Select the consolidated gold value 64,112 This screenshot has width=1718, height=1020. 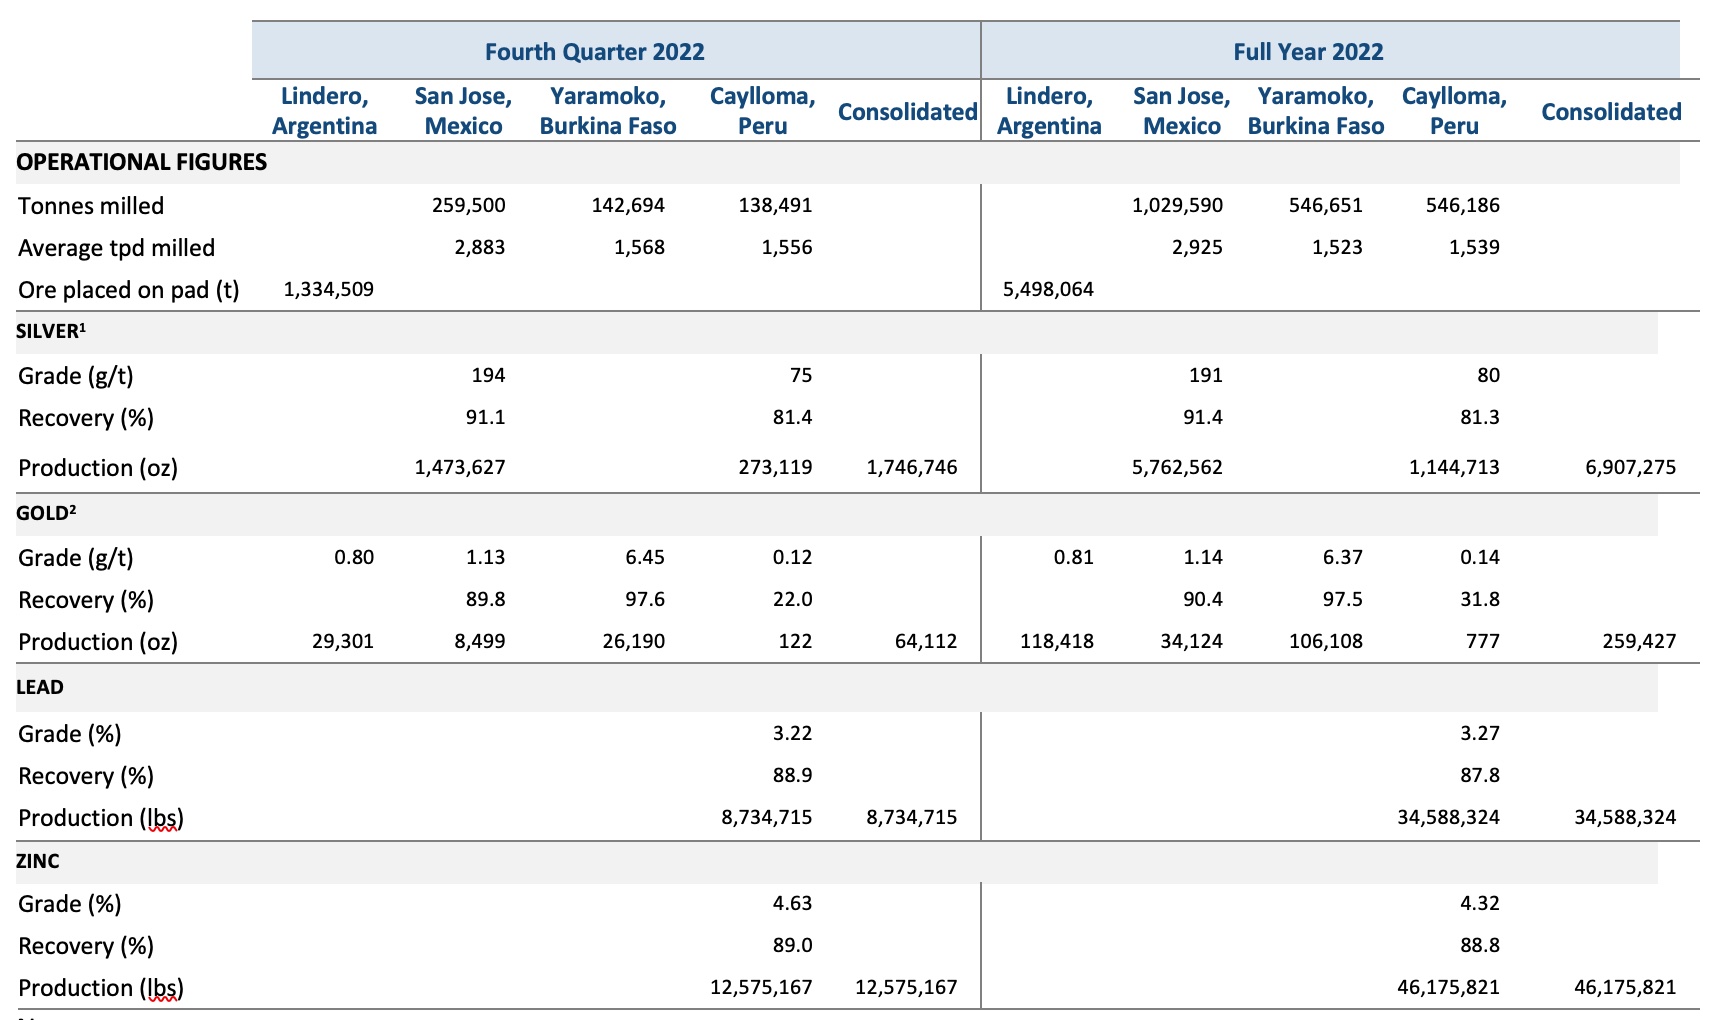coord(926,642)
